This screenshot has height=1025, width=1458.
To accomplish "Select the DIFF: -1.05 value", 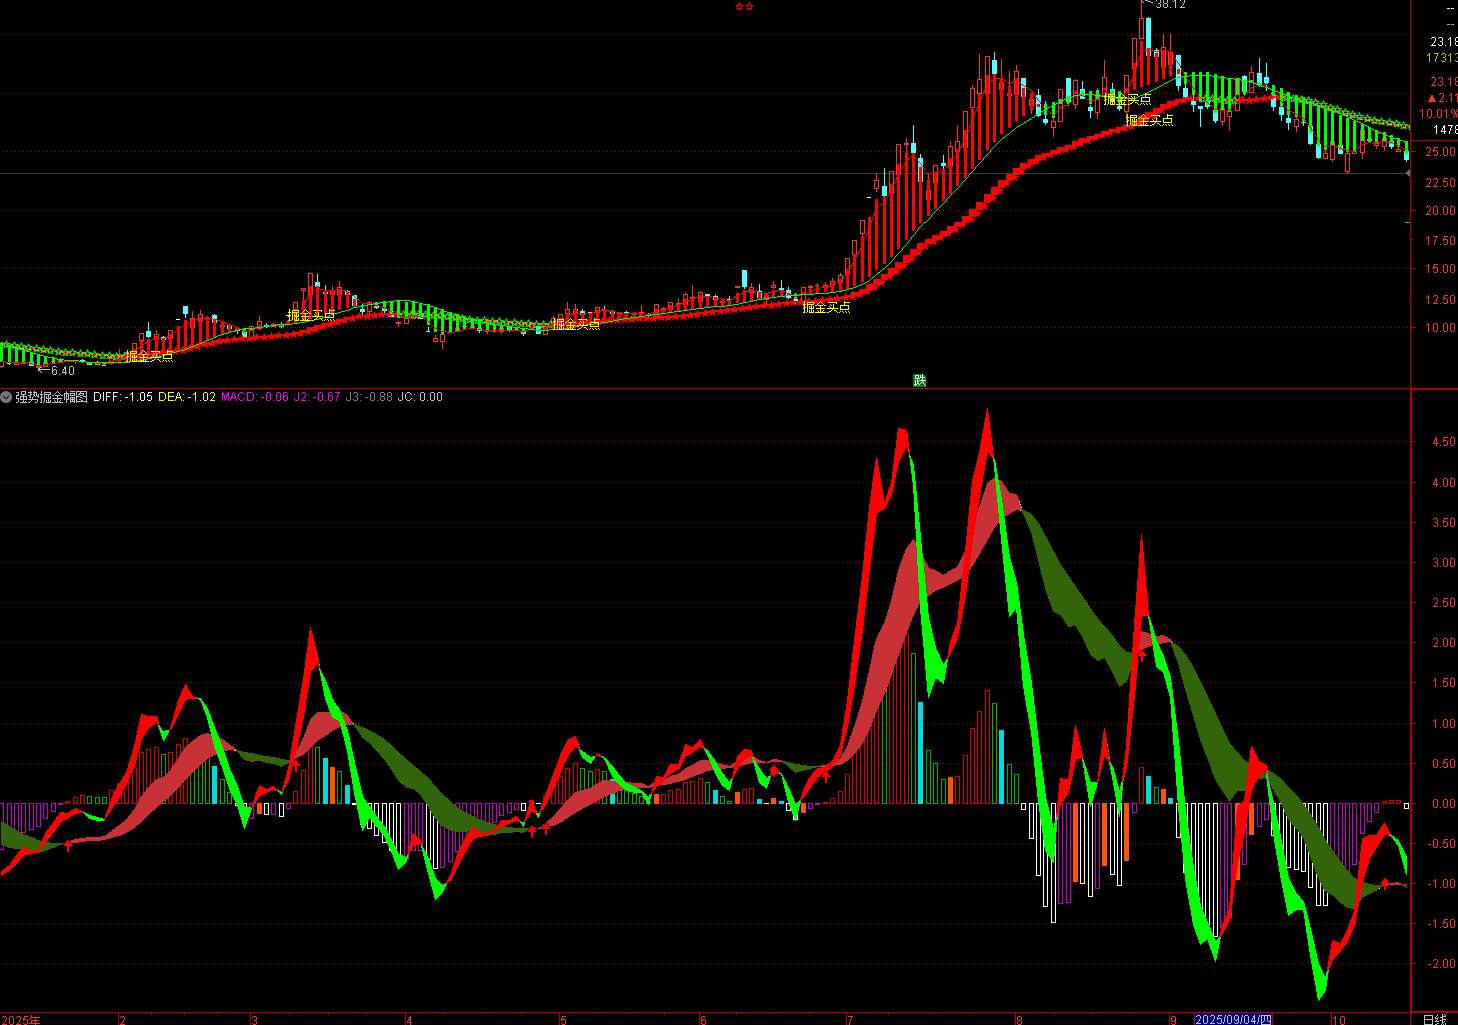I will point(123,397).
